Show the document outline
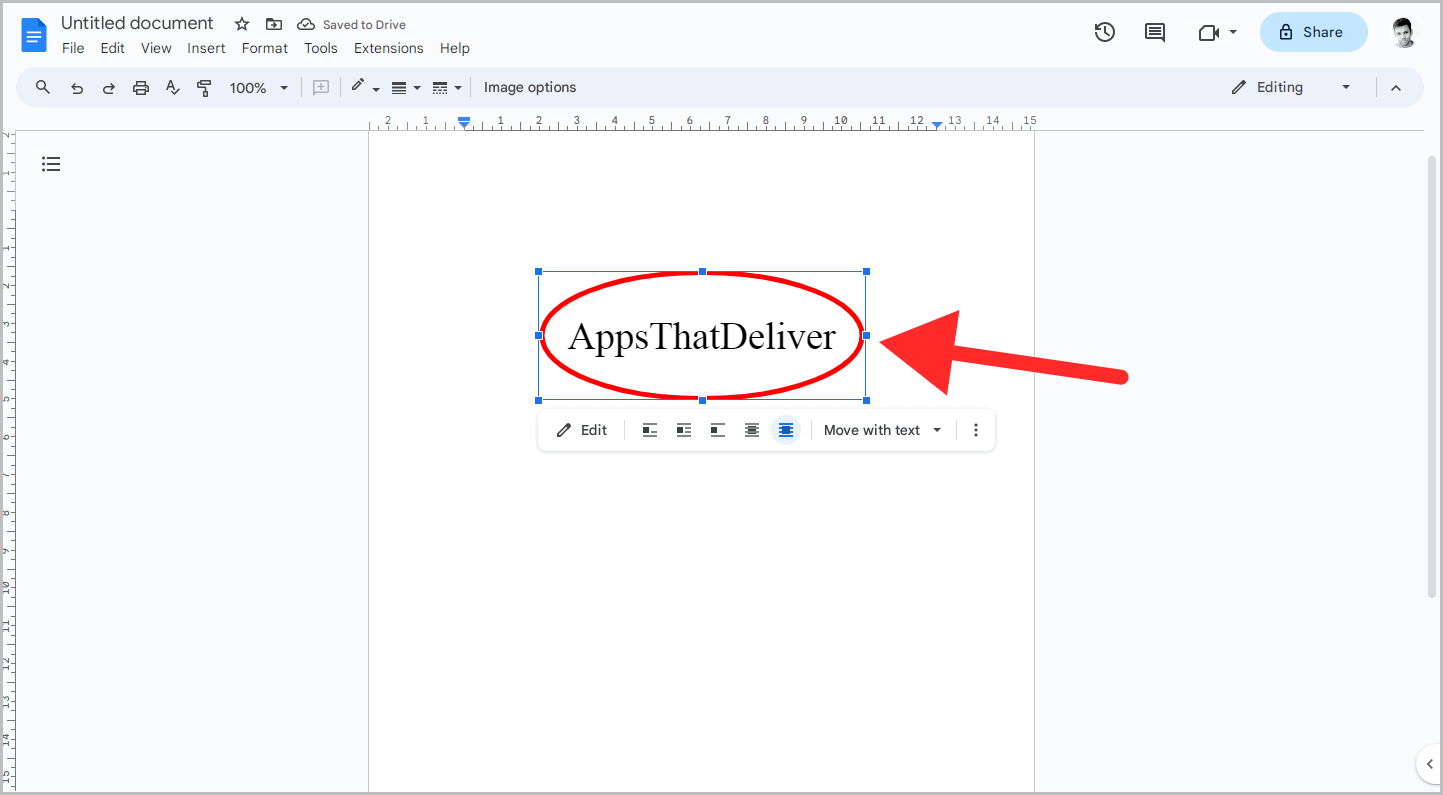Screen dimensions: 1443x795 coord(51,163)
